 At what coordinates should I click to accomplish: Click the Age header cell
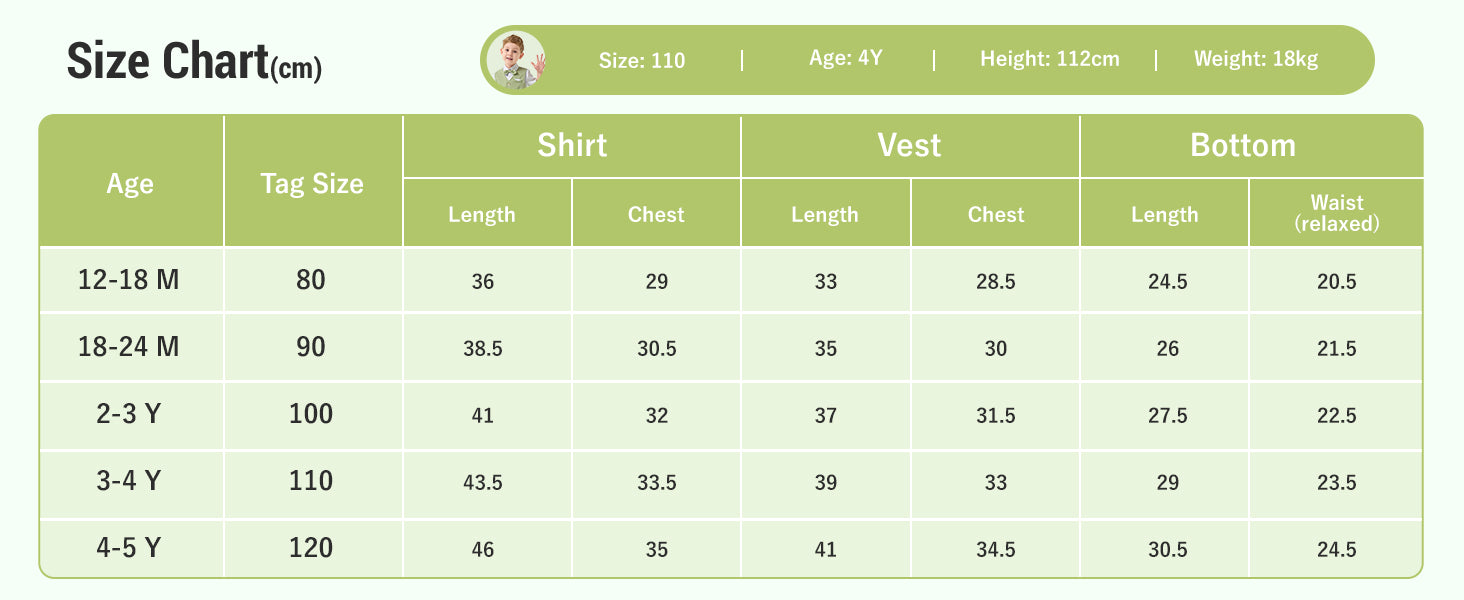click(x=131, y=182)
